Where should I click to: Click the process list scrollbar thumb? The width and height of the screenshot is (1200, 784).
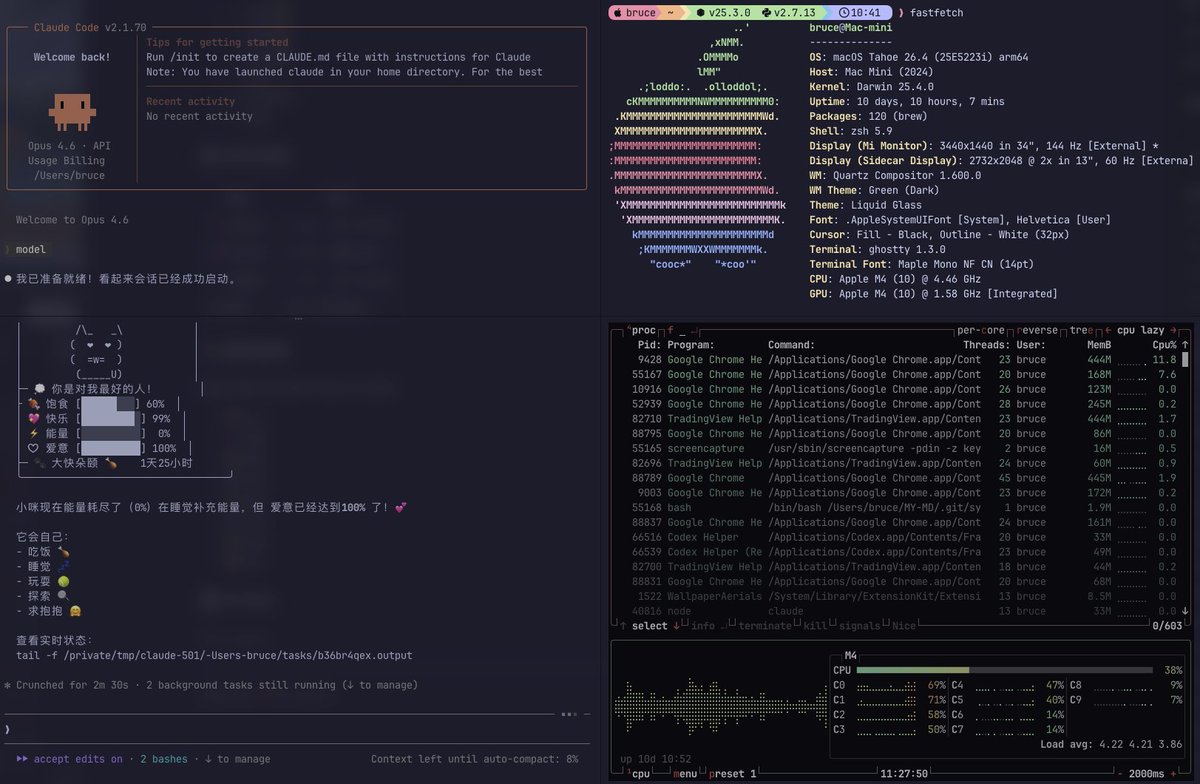point(1186,358)
